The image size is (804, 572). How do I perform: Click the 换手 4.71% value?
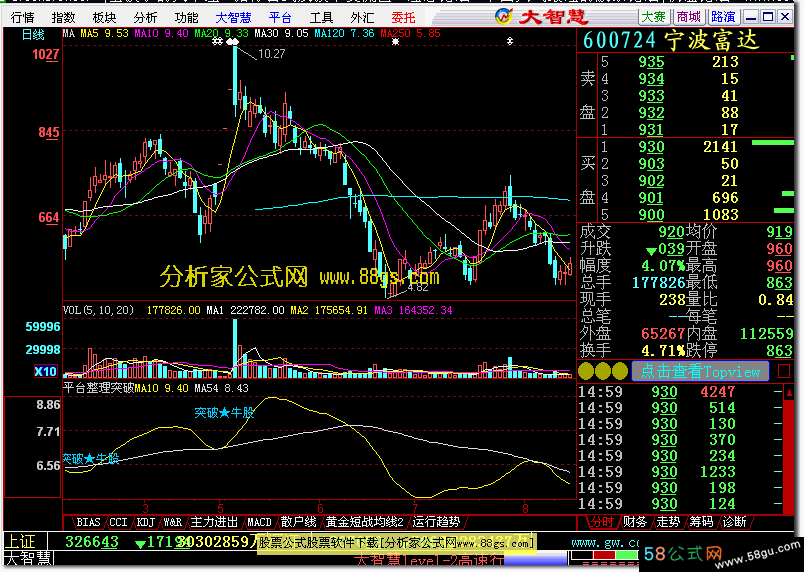point(664,351)
